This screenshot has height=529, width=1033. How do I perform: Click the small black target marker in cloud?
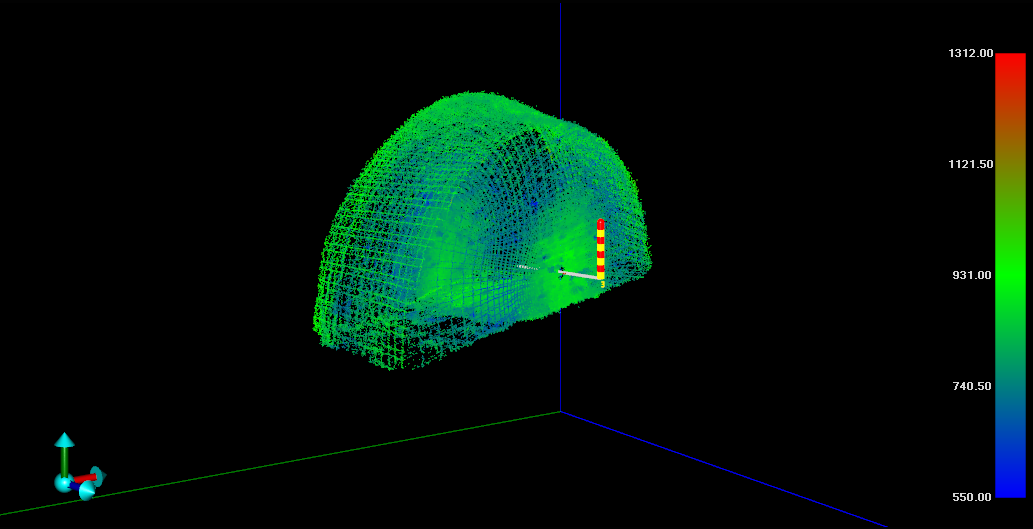pos(561,269)
